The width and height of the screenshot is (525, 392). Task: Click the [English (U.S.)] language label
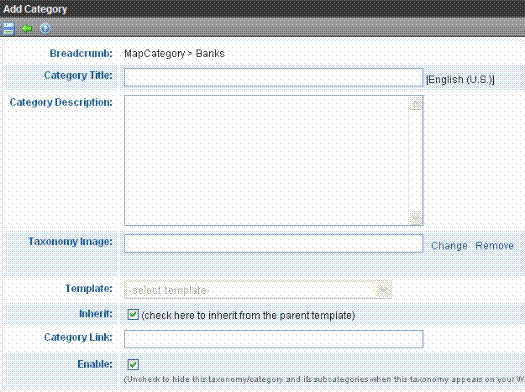coord(460,80)
